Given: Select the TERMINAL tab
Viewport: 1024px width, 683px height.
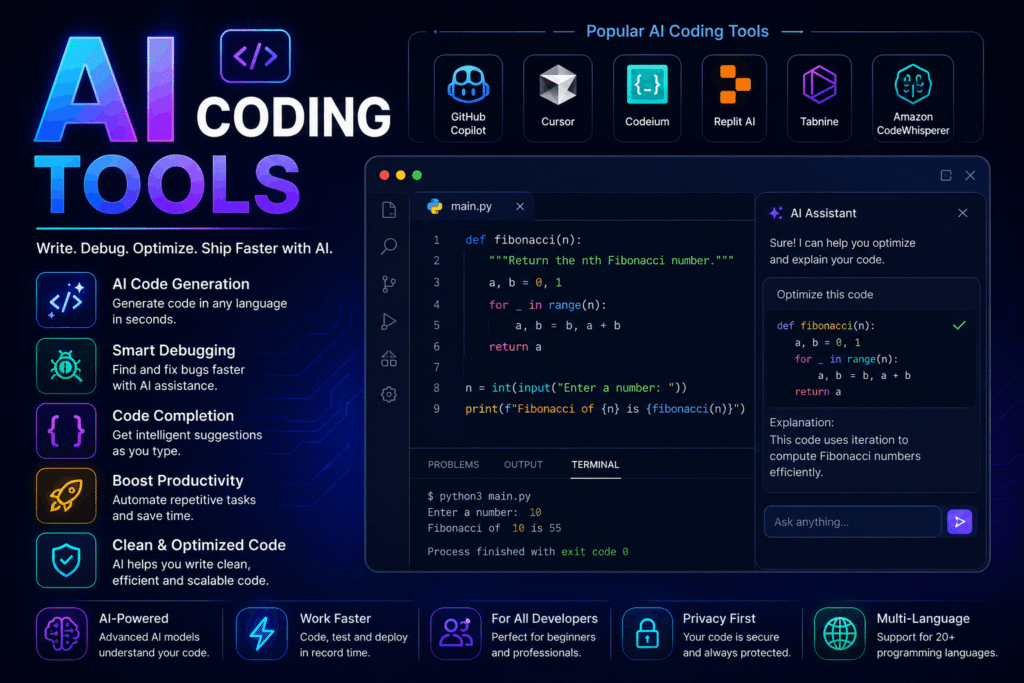Looking at the screenshot, I should (x=595, y=464).
